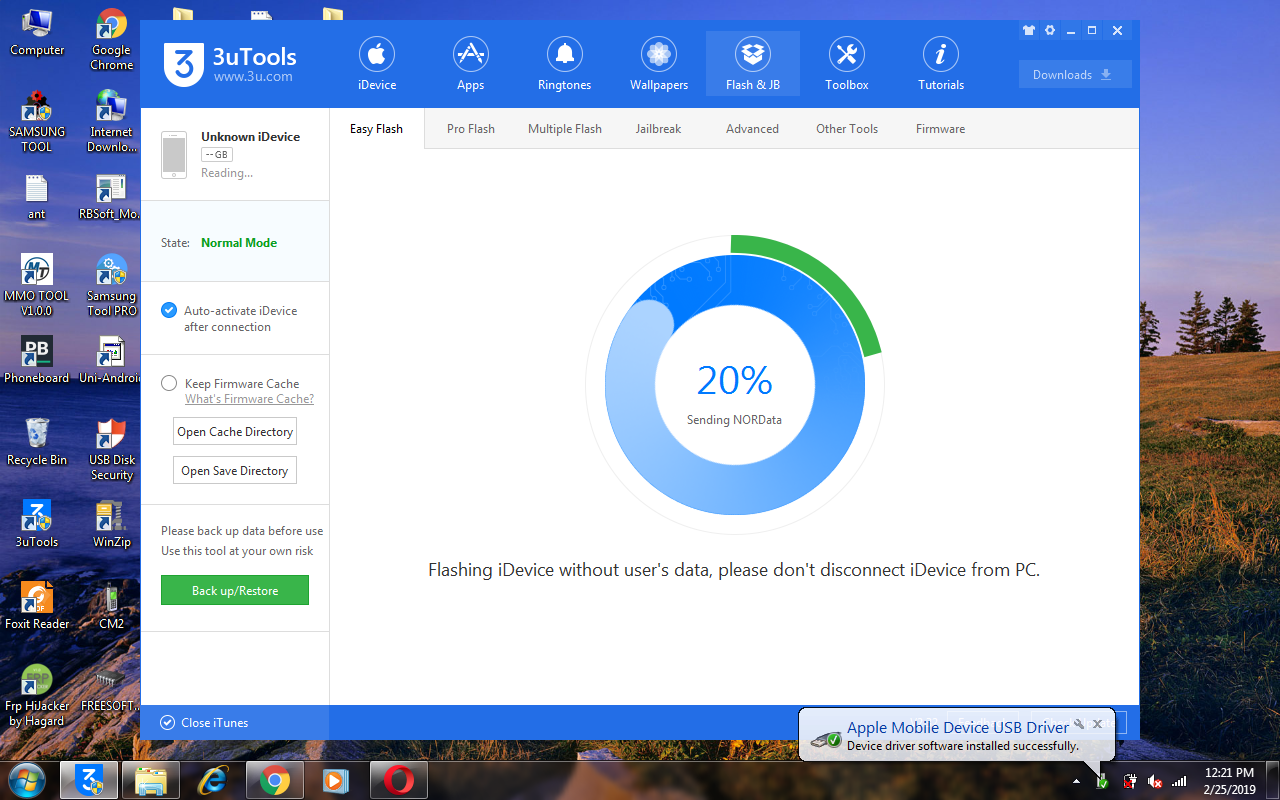Select the WinZip desktop shortcut
The width and height of the screenshot is (1280, 800).
[x=112, y=524]
